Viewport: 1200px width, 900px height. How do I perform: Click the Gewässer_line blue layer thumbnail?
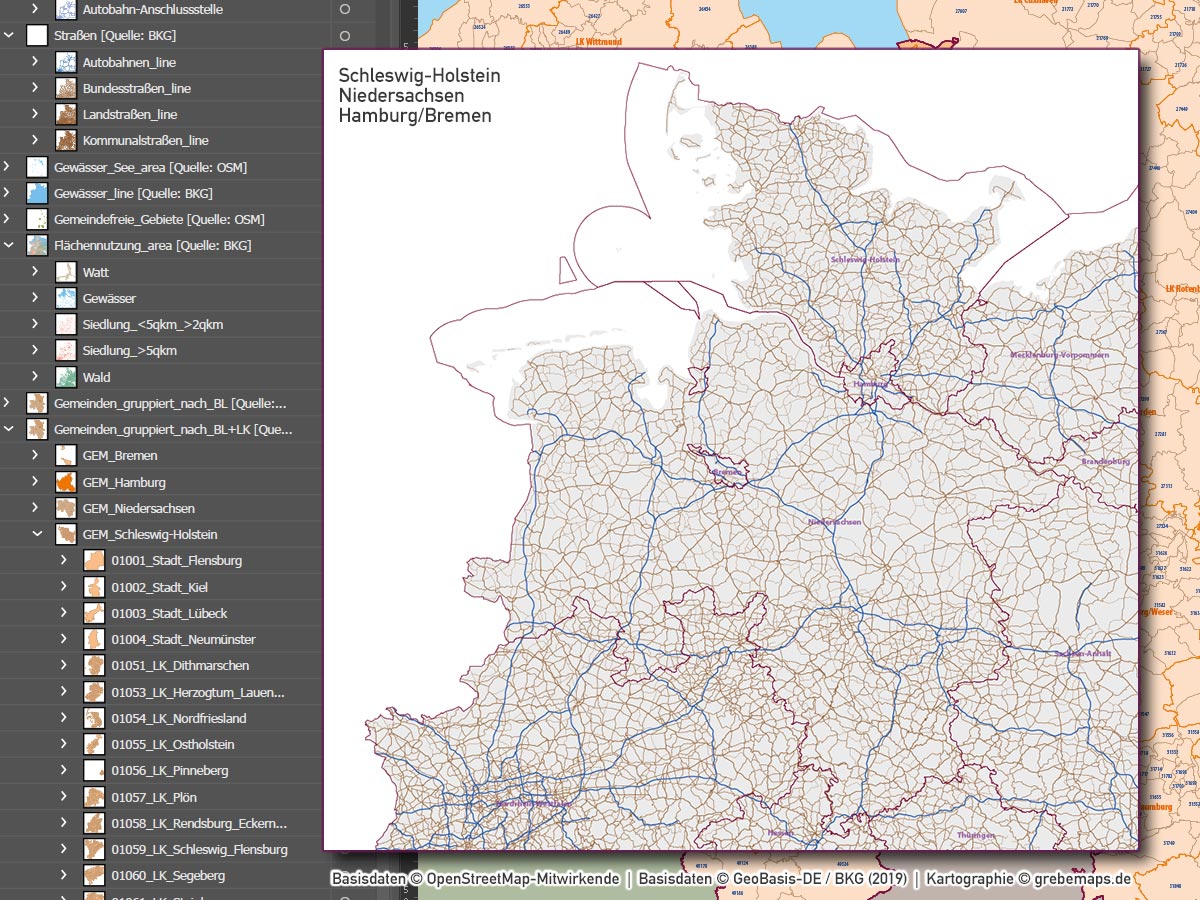click(37, 193)
